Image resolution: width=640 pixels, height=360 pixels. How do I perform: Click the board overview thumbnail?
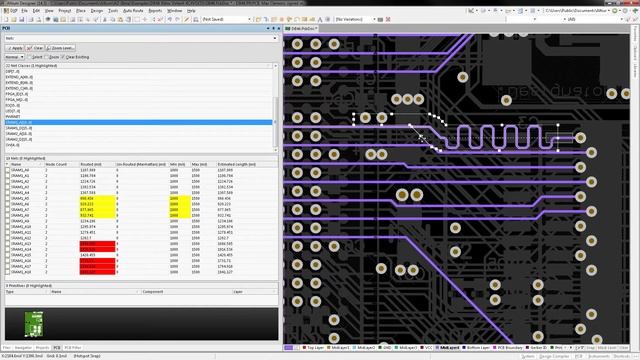coord(33,324)
